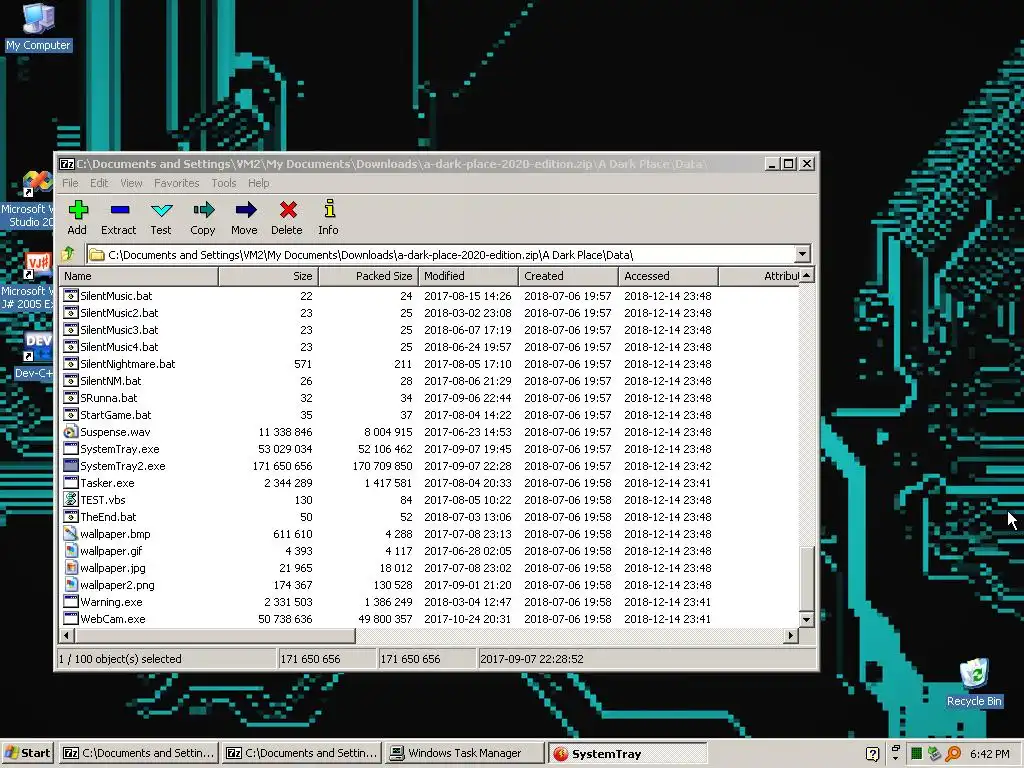Sort by the Modified column header

pos(468,276)
